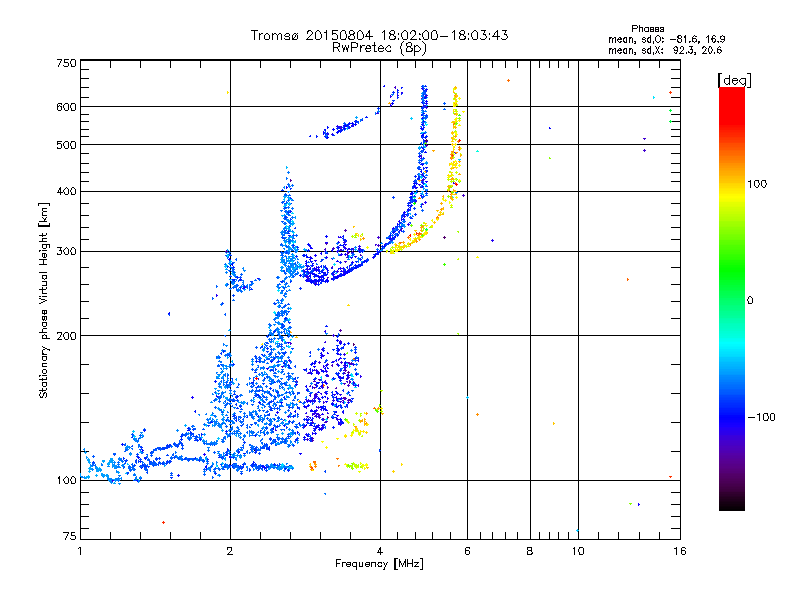Click the 'RwPretec (8p)' subtitle
The image size is (800, 600).
379,48
